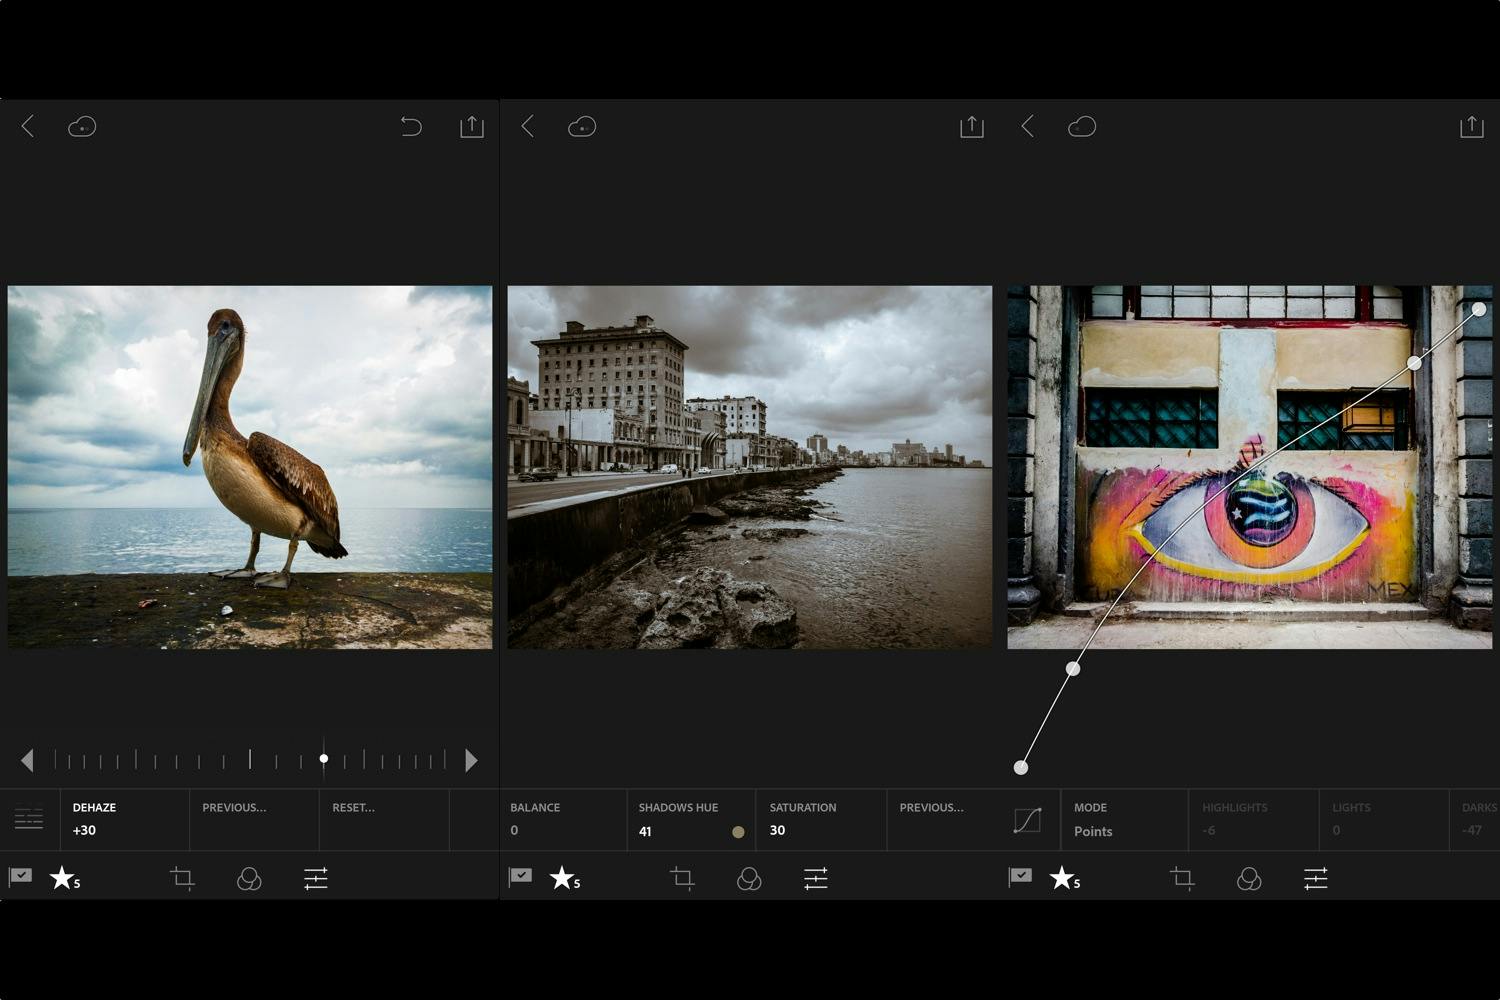The image size is (1500, 1000).
Task: Open the preset list icon at bottom left
Action: tap(29, 818)
